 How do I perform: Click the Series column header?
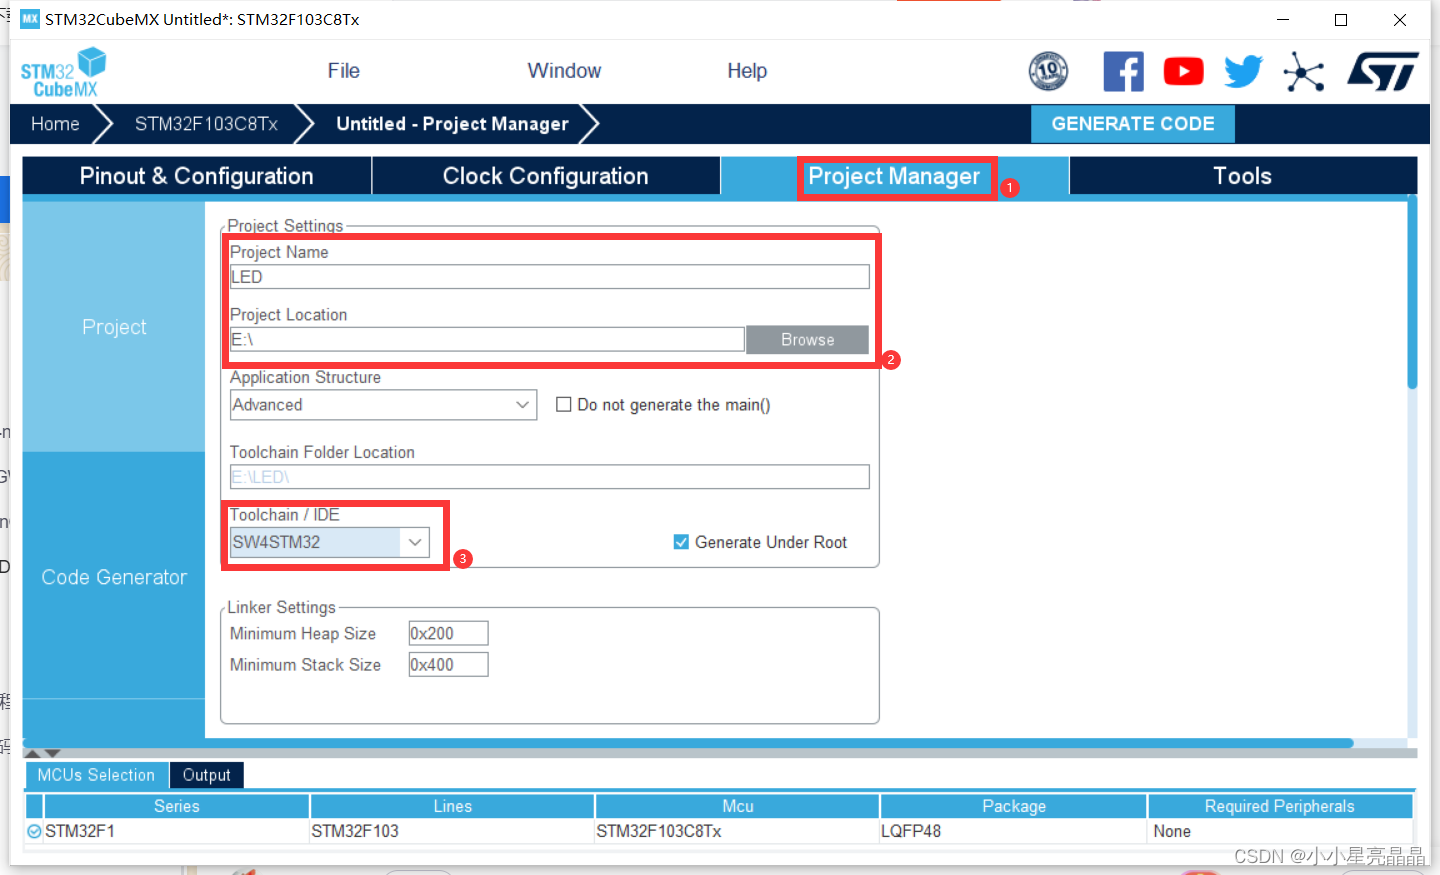click(x=177, y=806)
